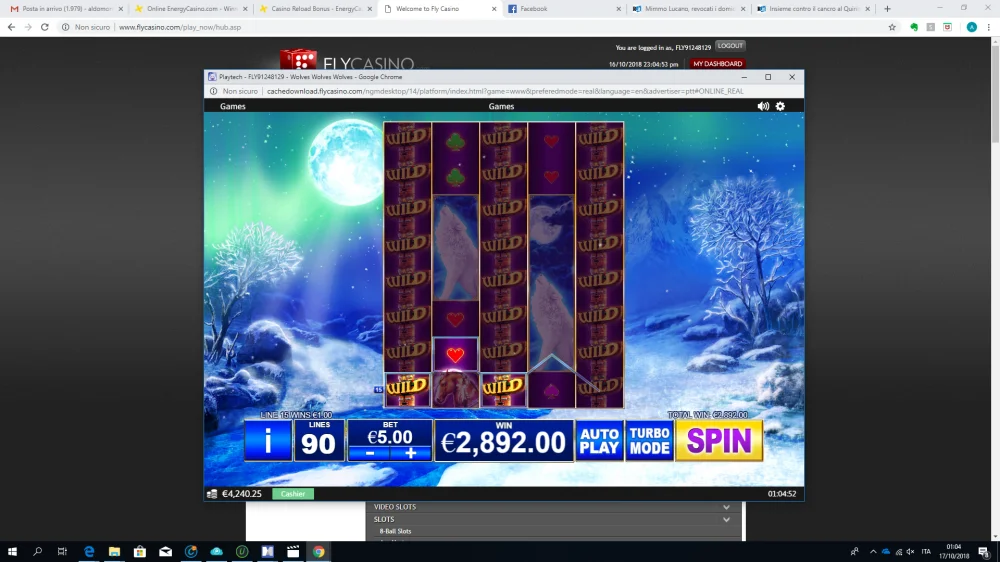
Task: Click the €4,240.25 balance text
Action: tap(242, 494)
